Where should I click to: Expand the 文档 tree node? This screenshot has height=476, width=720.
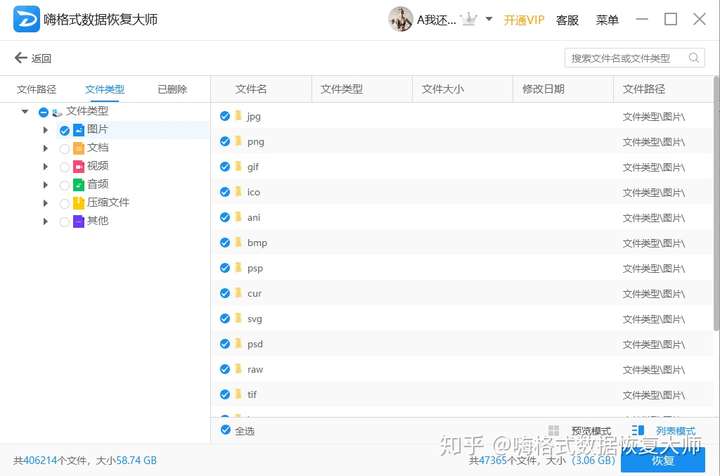pyautogui.click(x=45, y=148)
